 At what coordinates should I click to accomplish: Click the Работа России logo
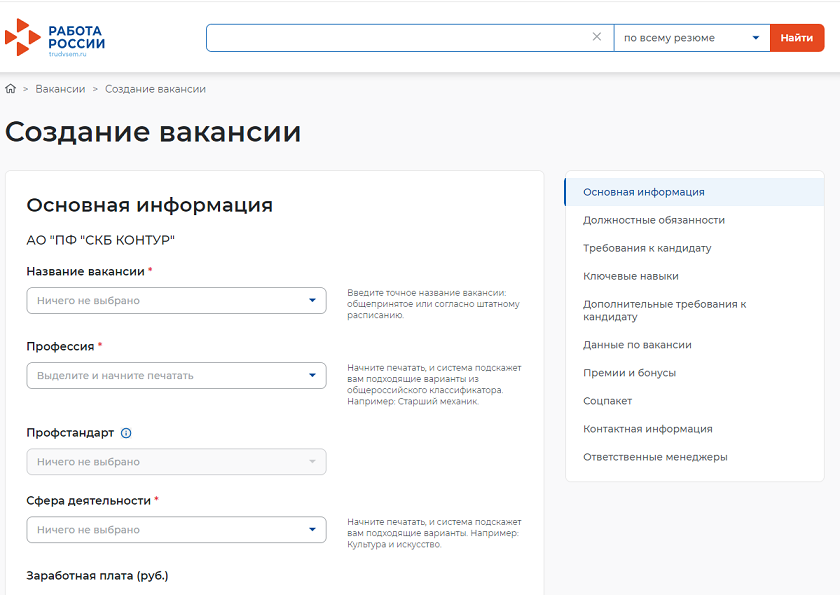click(55, 38)
